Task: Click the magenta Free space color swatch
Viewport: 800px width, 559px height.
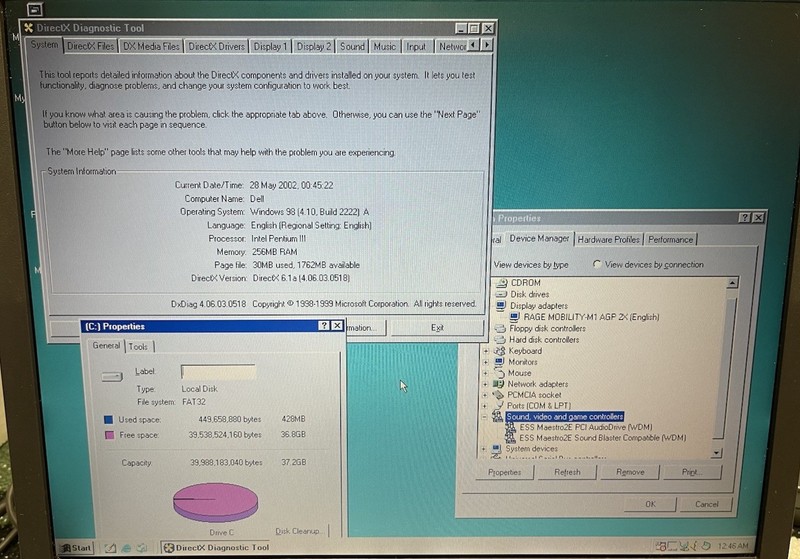Action: tap(109, 435)
